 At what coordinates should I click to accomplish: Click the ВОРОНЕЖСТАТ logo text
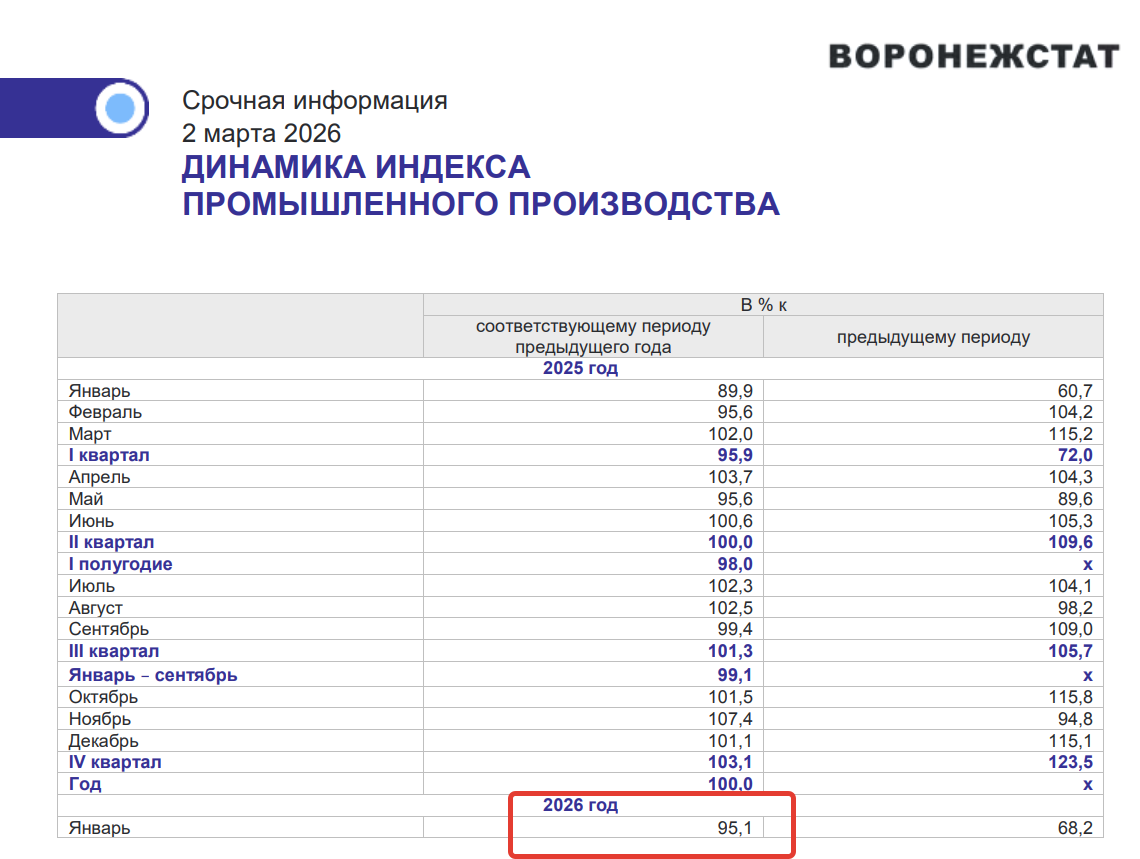pyautogui.click(x=973, y=56)
